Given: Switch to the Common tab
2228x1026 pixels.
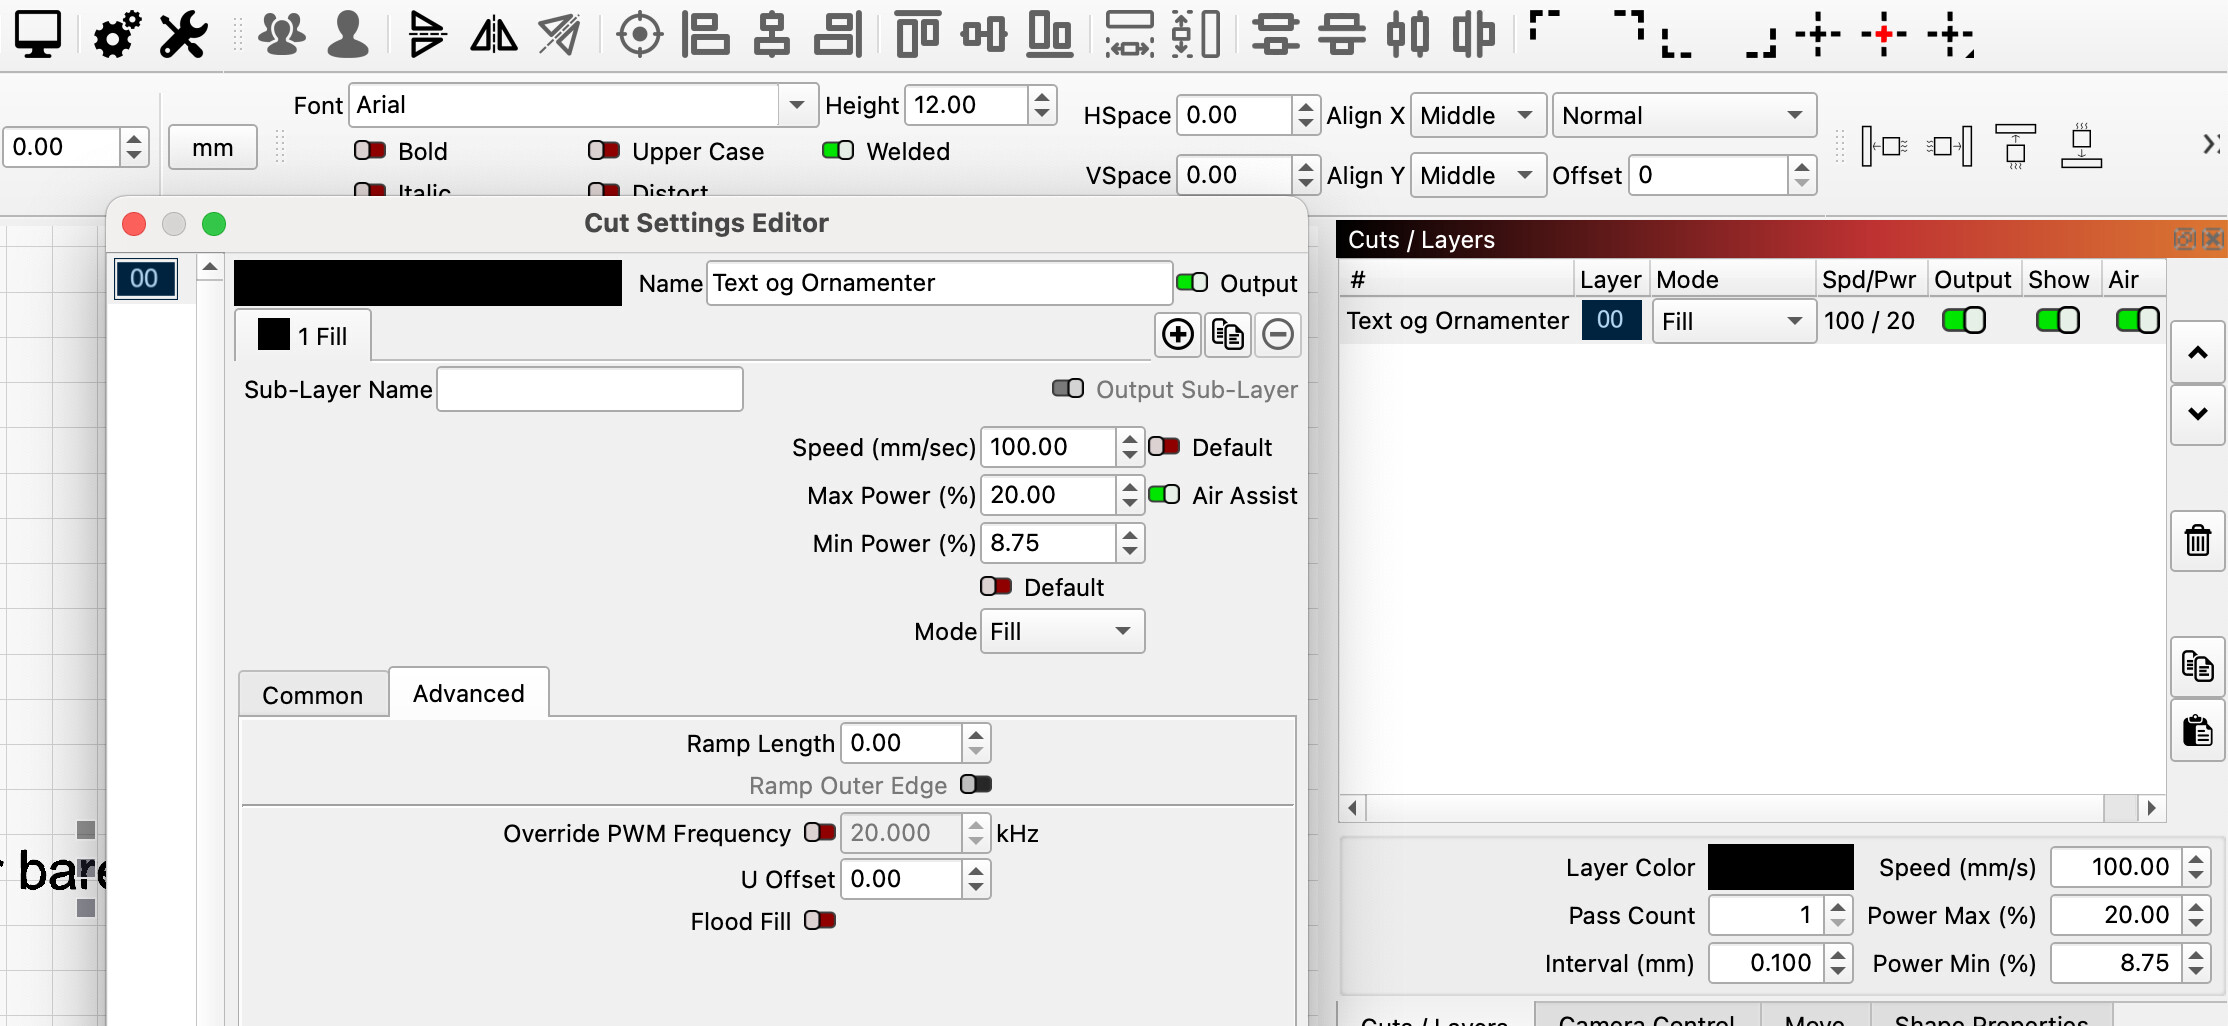Looking at the screenshot, I should coord(312,695).
